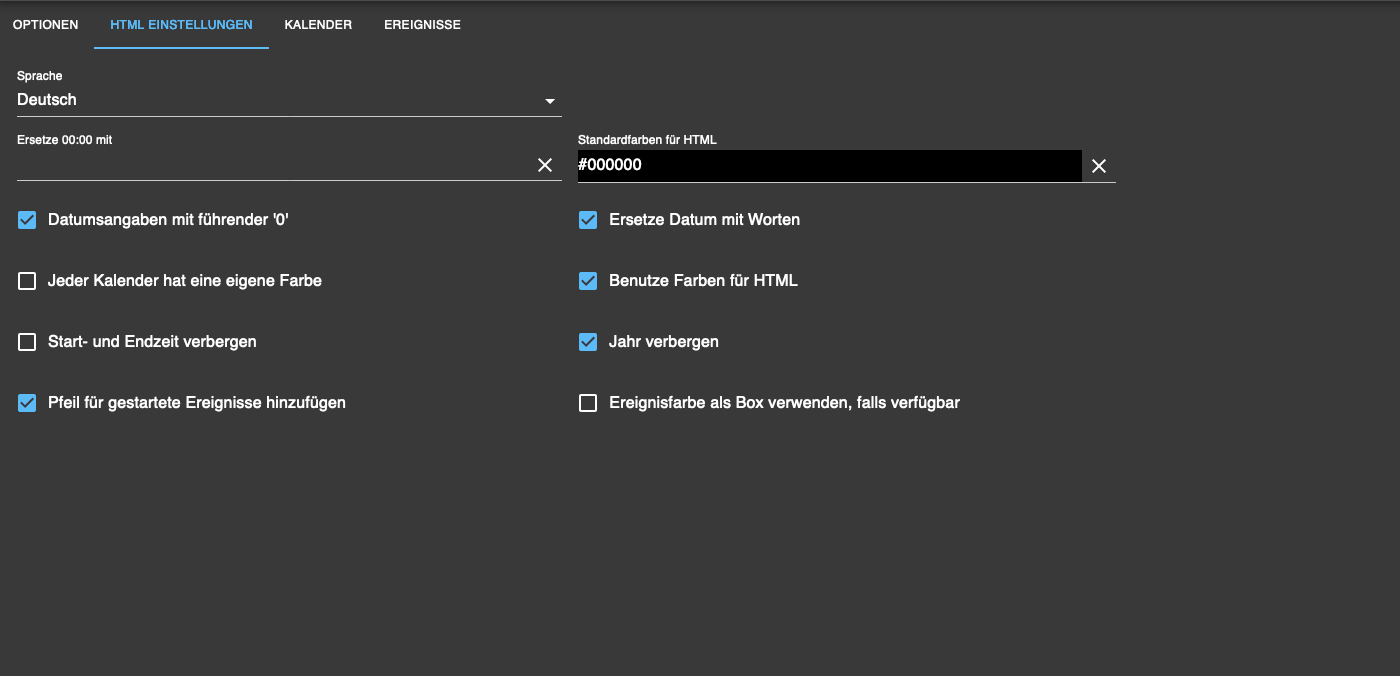1400x676 pixels.
Task: Focus the 'Ersetze 00:00 mit' text input
Action: (270, 165)
